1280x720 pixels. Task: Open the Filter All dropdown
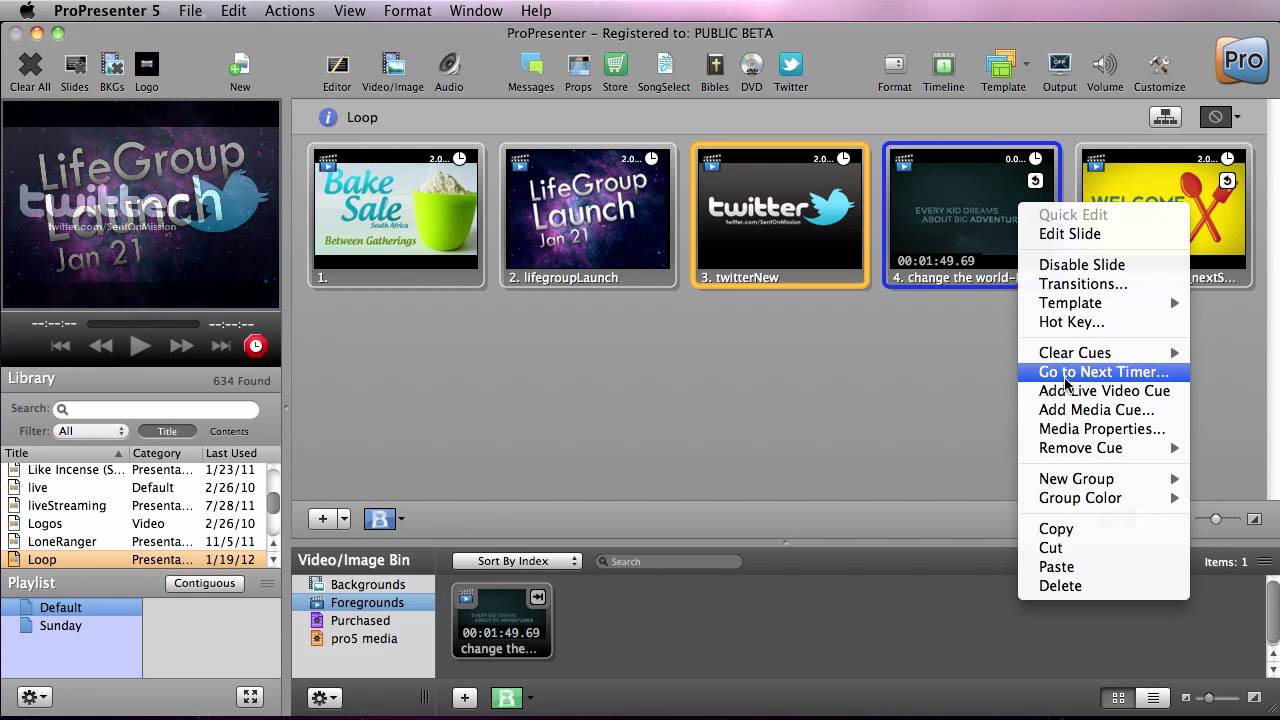(91, 431)
